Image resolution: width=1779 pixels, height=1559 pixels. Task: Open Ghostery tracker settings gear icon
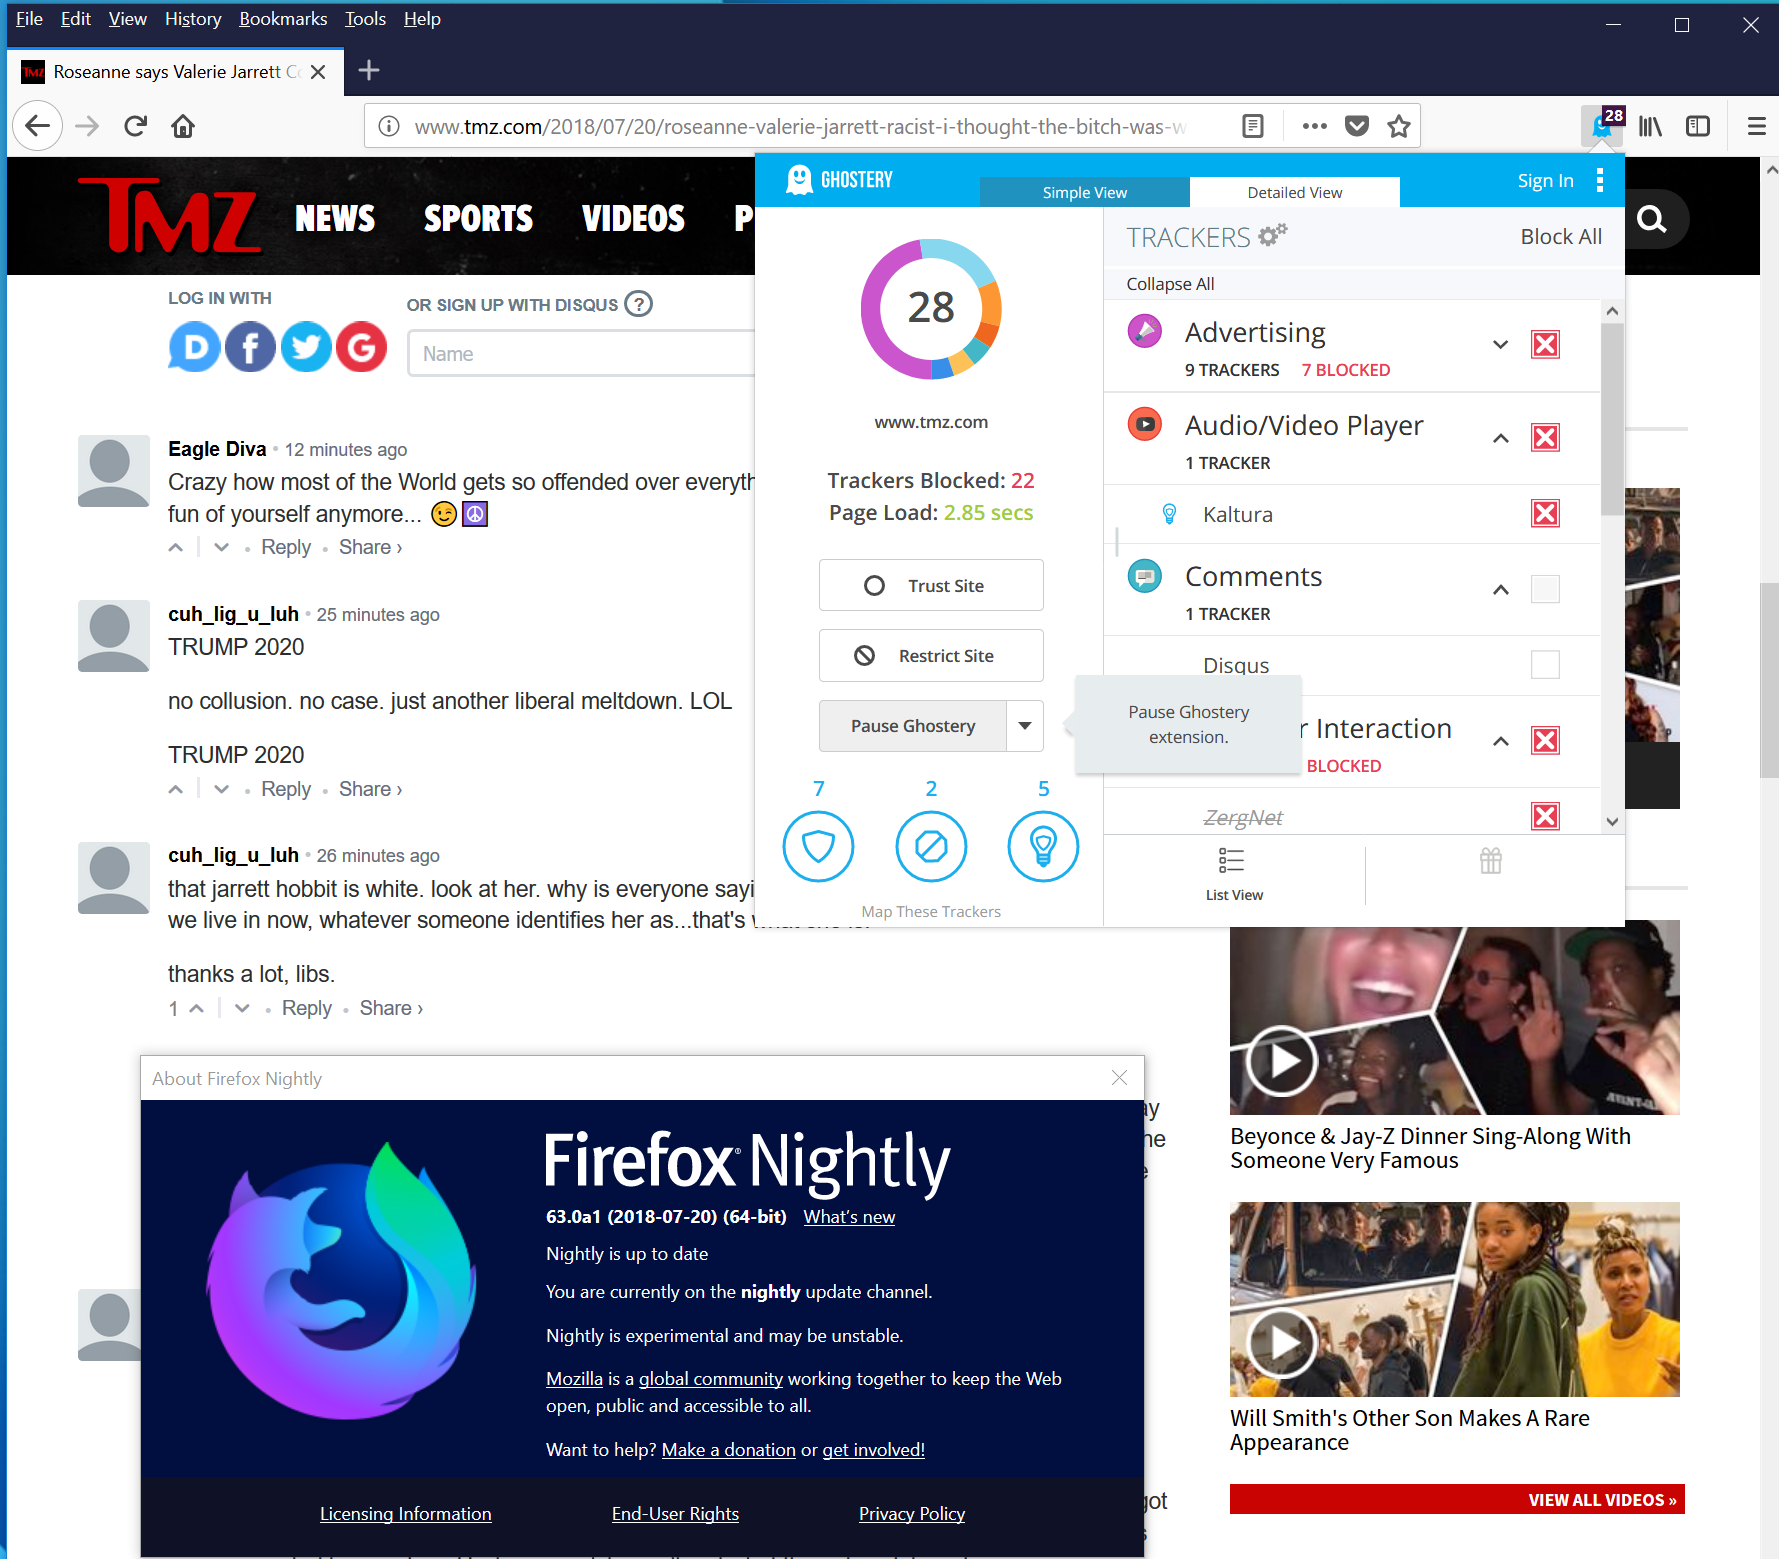(1273, 235)
